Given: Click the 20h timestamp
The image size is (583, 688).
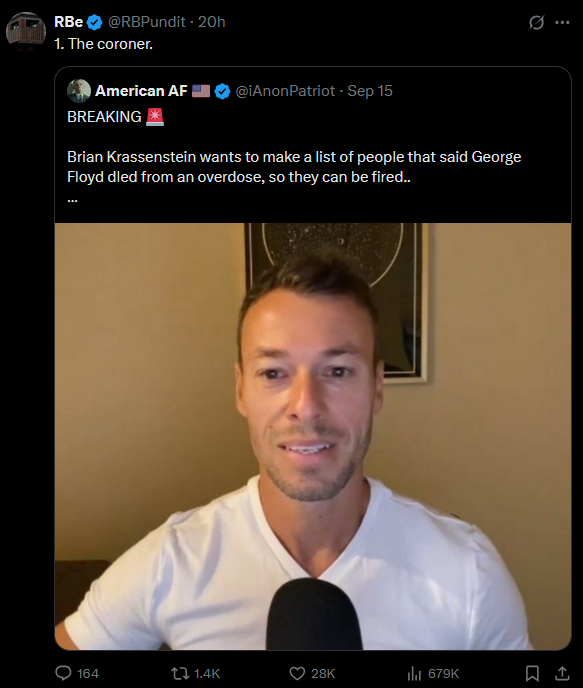Looking at the screenshot, I should pyautogui.click(x=211, y=22).
